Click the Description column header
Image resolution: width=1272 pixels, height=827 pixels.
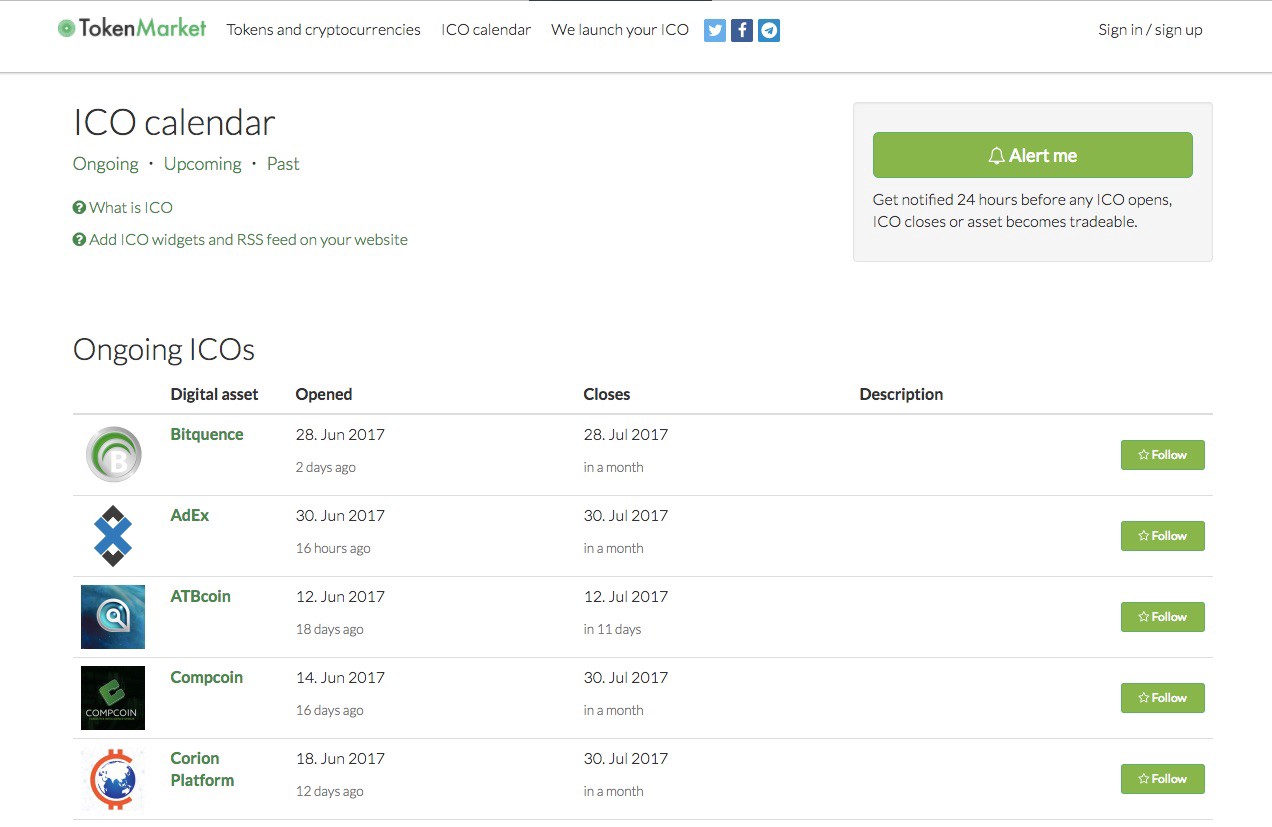coord(901,394)
